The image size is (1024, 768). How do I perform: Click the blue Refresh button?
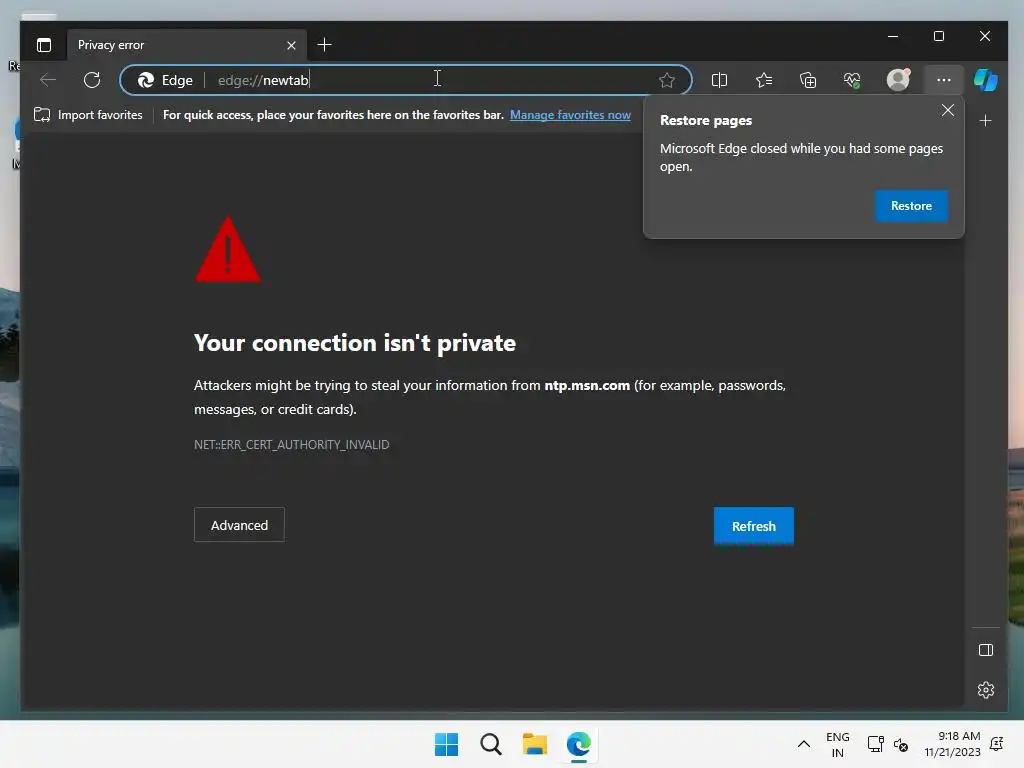click(754, 526)
